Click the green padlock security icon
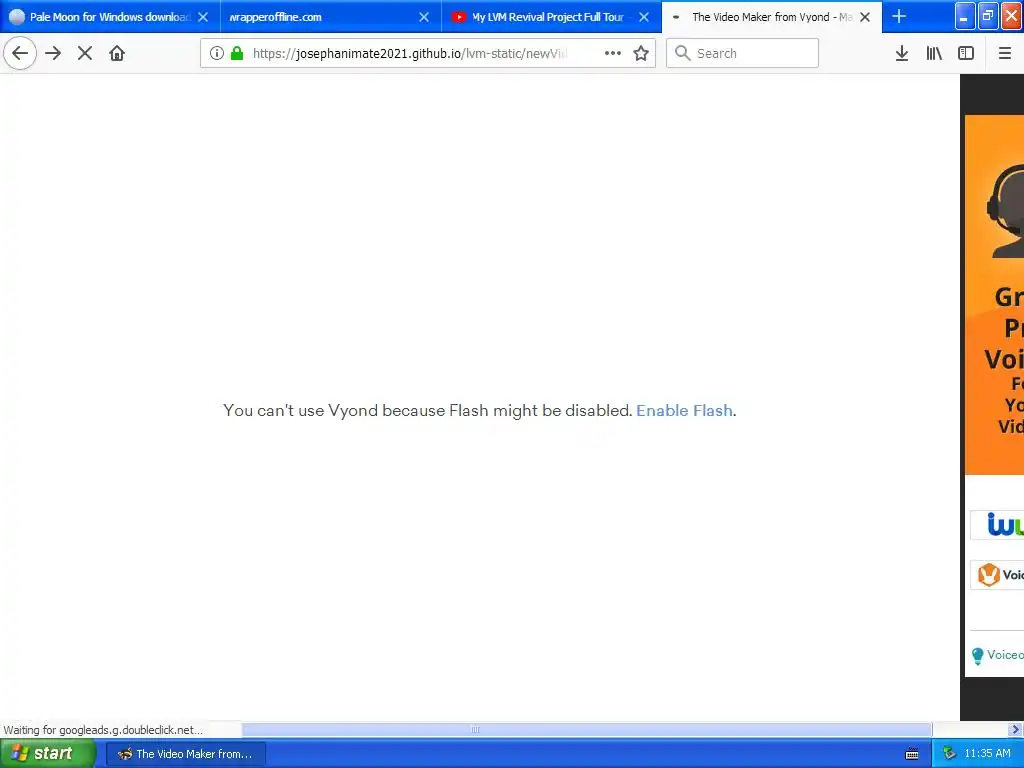 [x=237, y=54]
